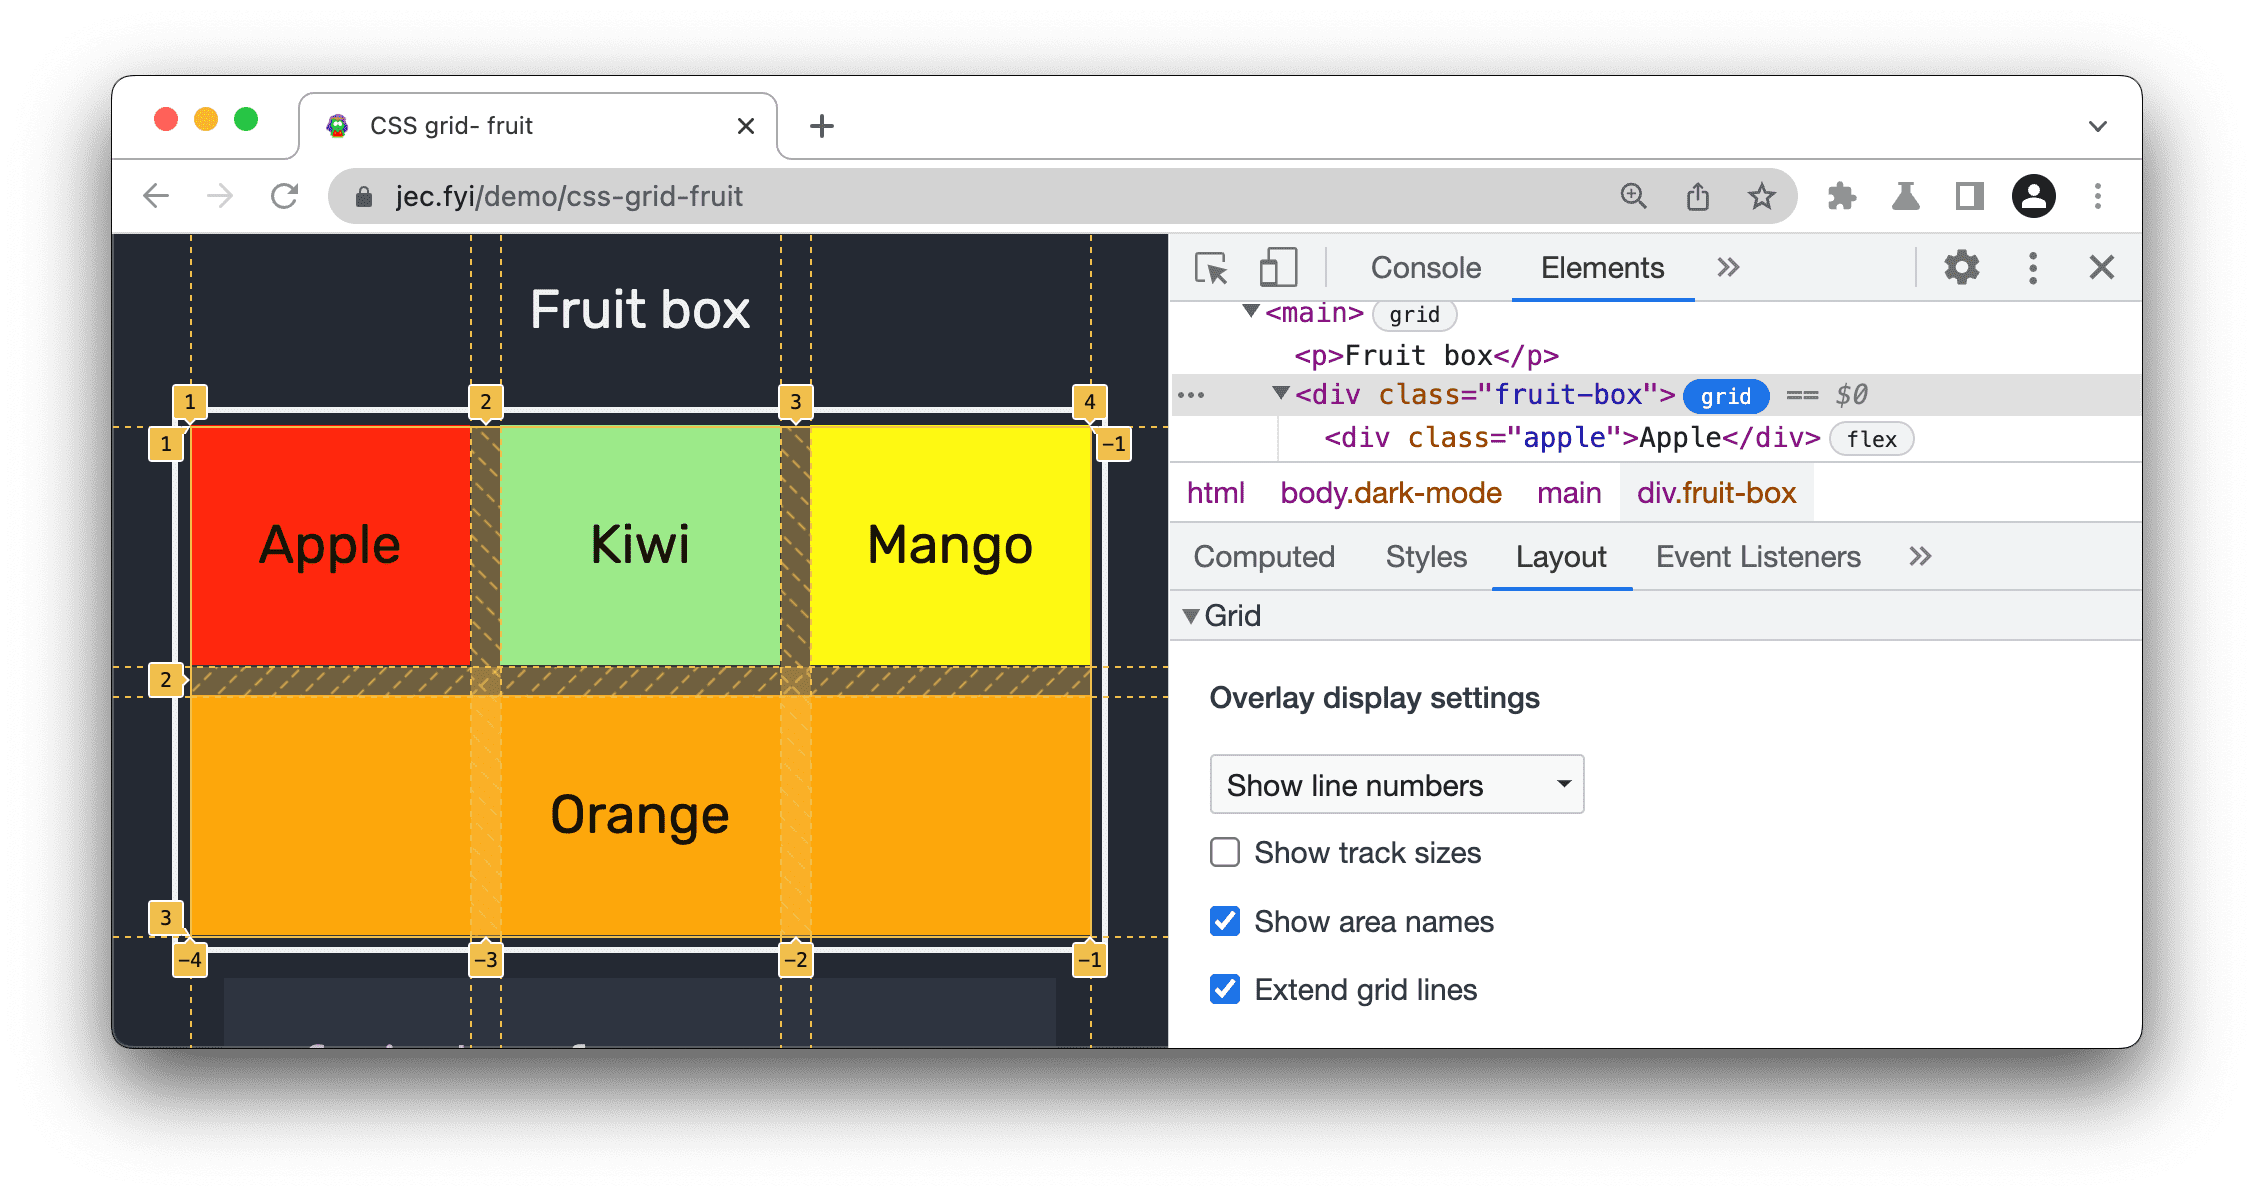Toggle the Show track sizes checkbox
Image resolution: width=2254 pixels, height=1196 pixels.
(x=1224, y=853)
